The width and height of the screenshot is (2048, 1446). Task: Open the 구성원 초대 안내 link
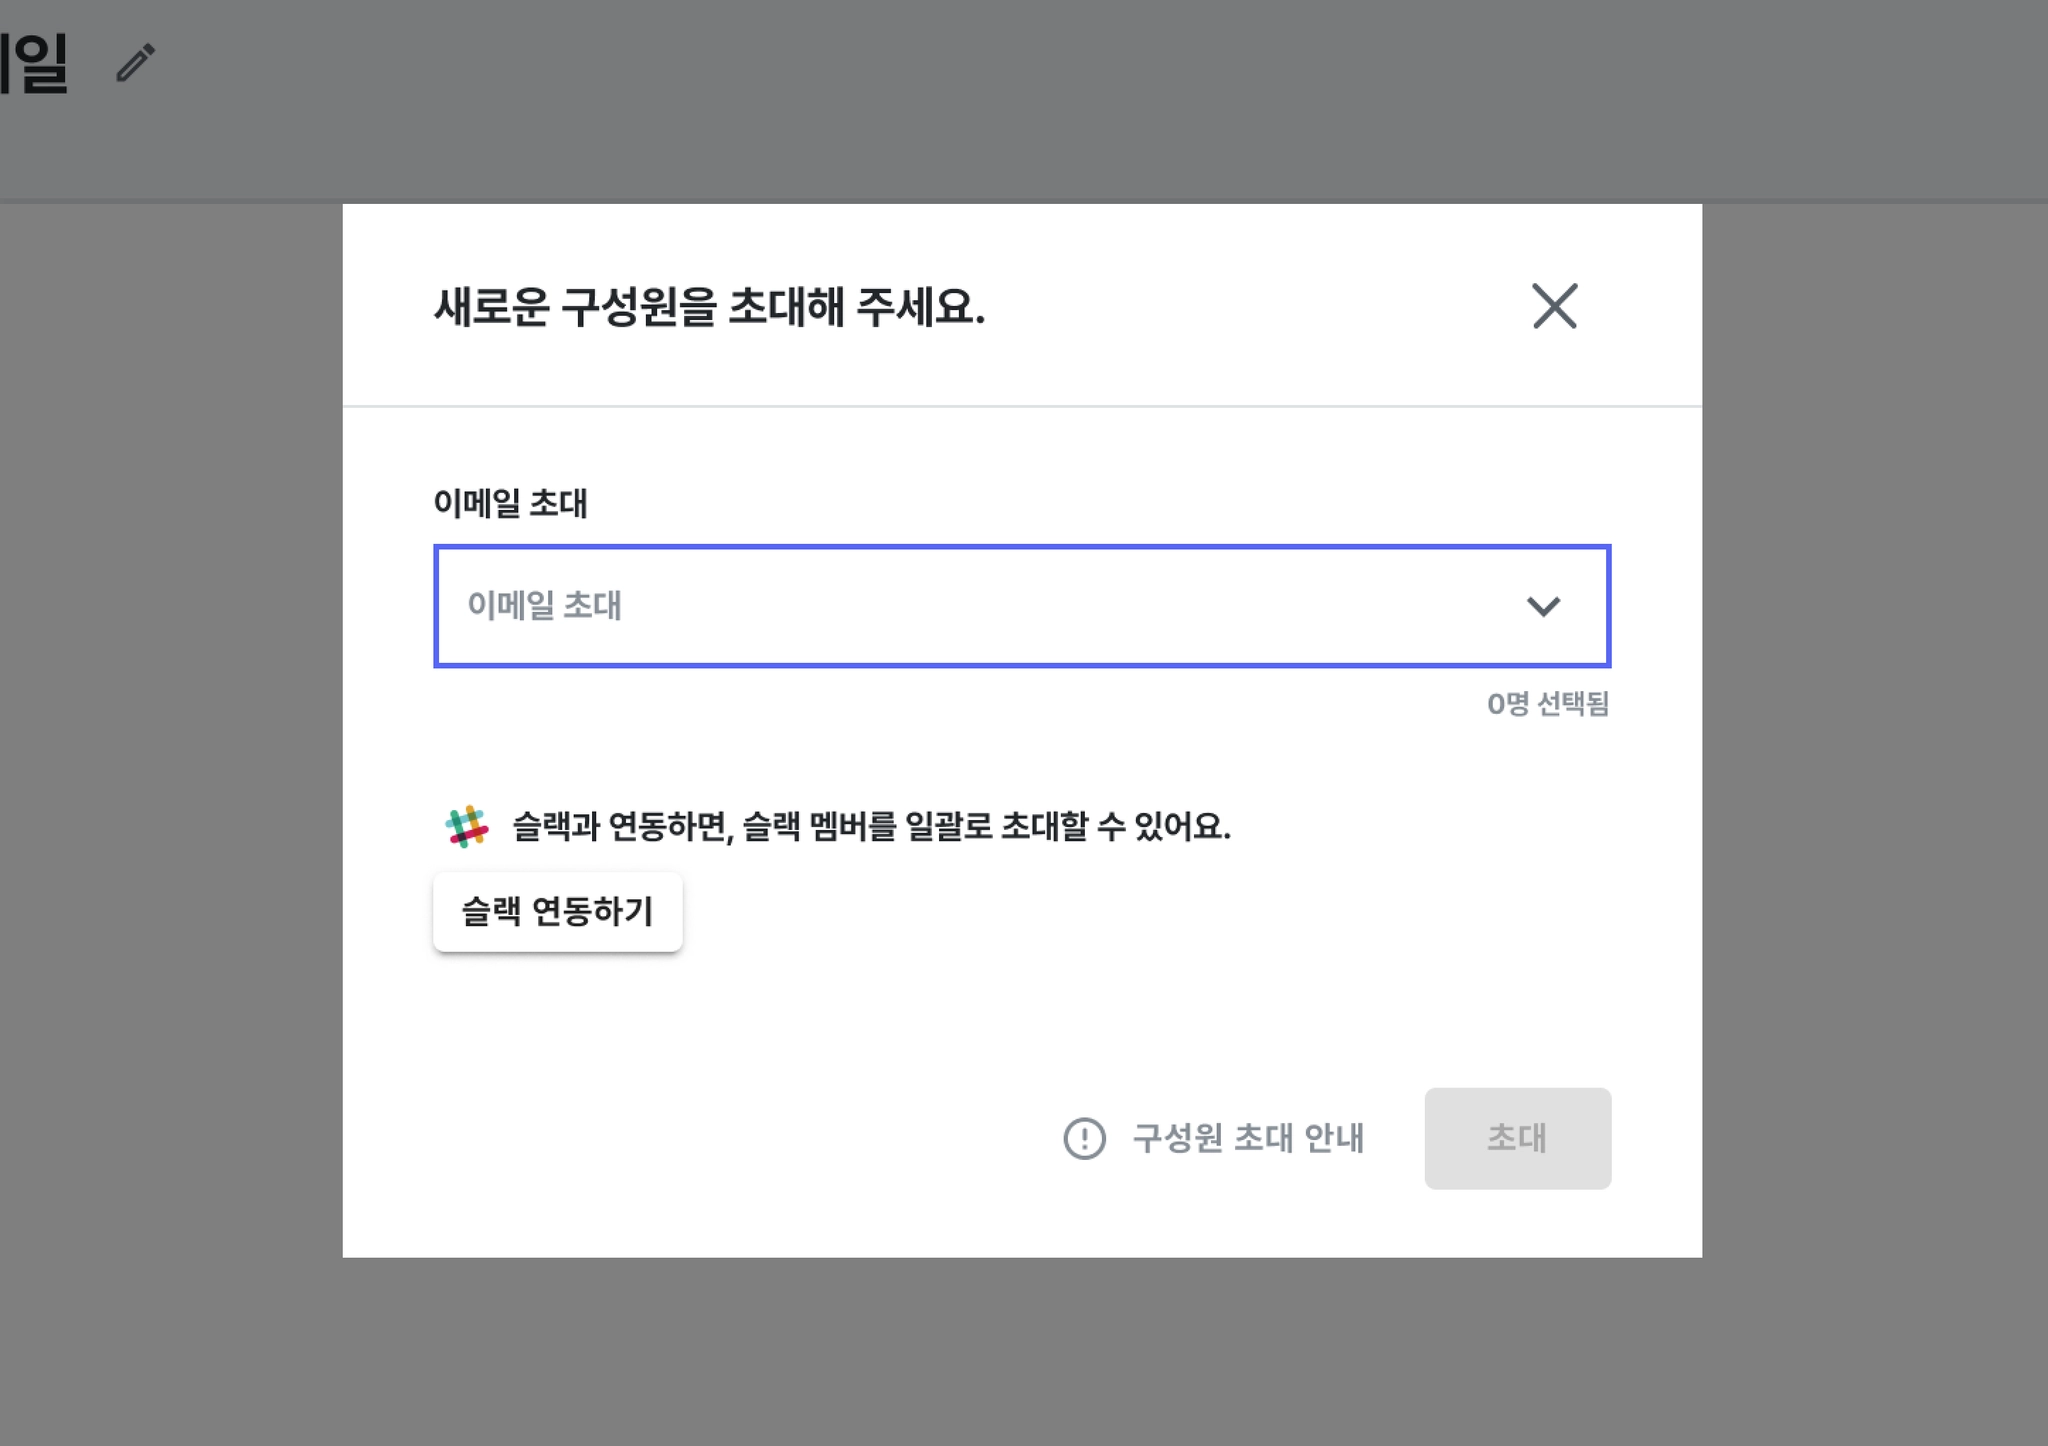(1248, 1138)
